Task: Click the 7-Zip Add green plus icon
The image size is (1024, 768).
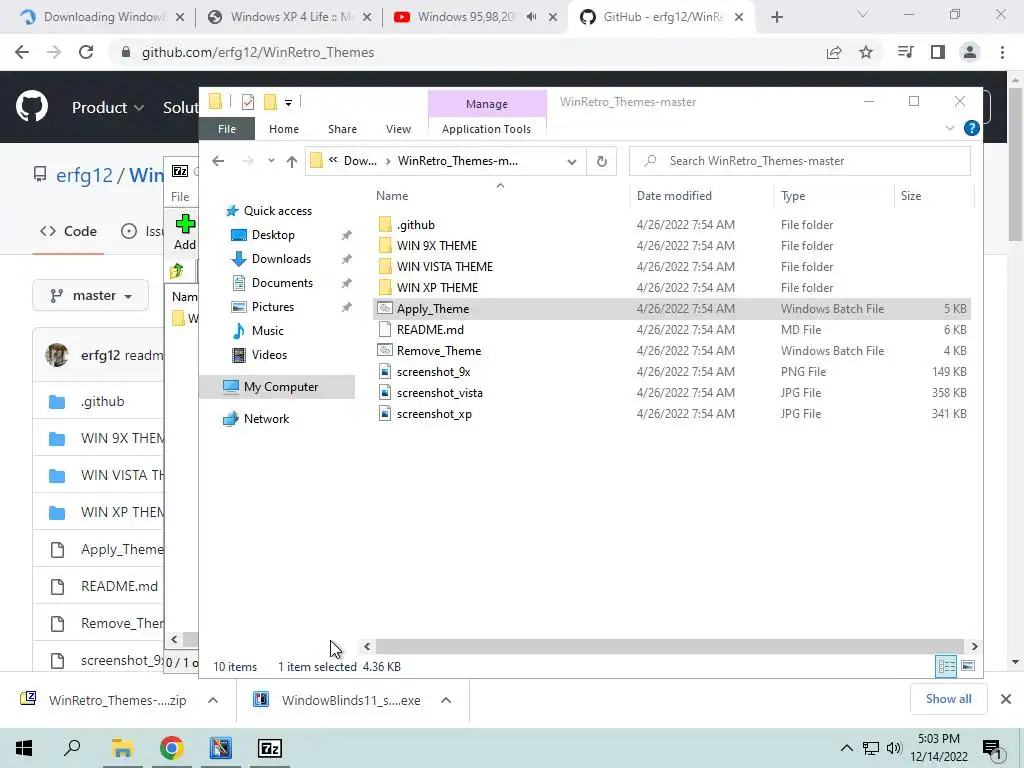Action: pos(185,225)
